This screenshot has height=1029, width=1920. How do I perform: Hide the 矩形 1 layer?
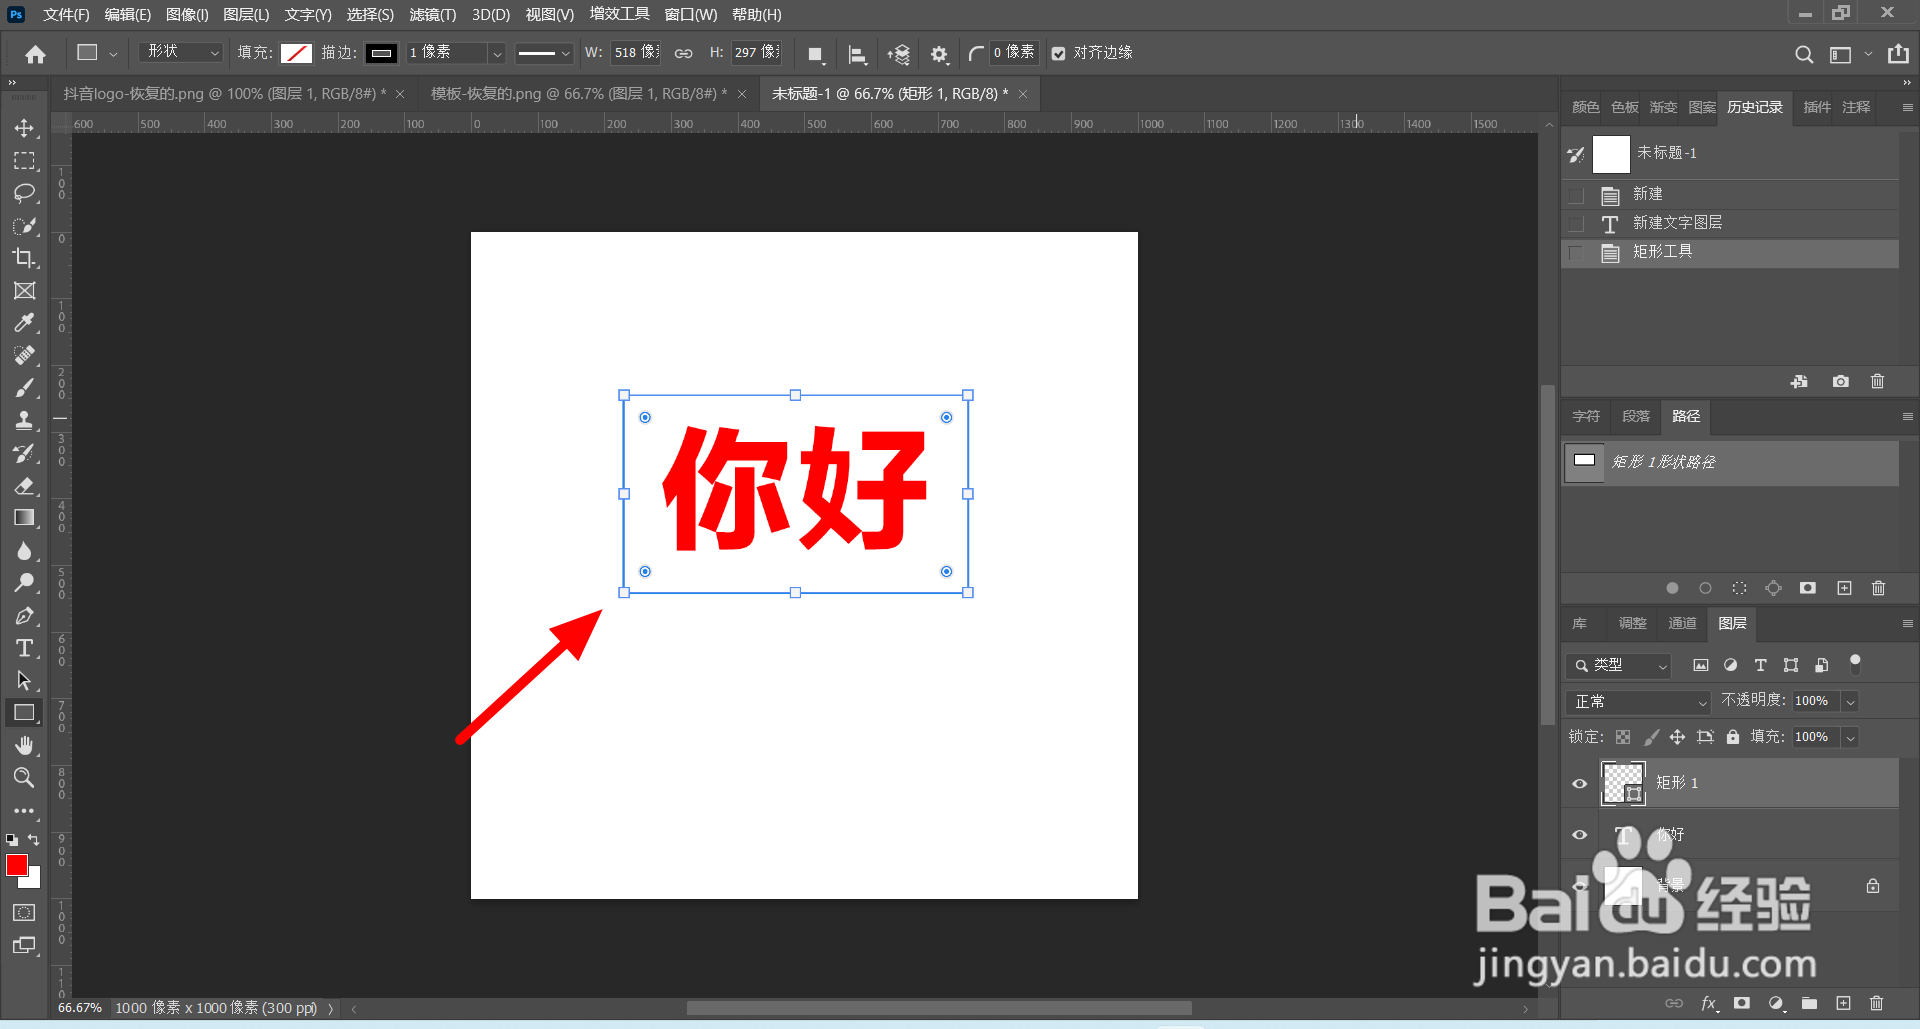click(x=1580, y=783)
